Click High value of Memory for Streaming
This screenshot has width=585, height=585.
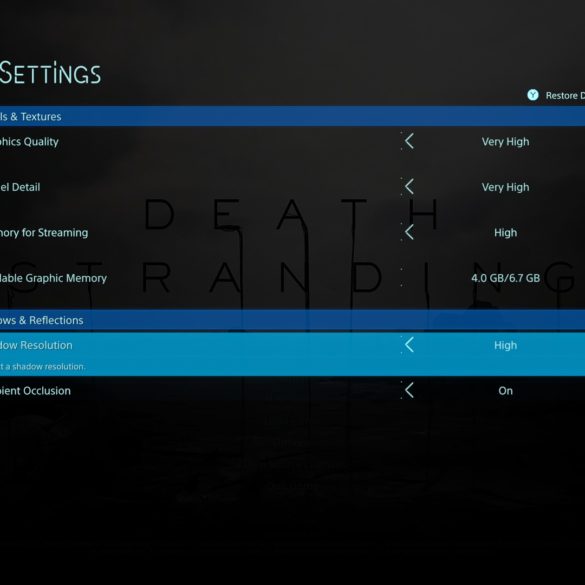506,233
